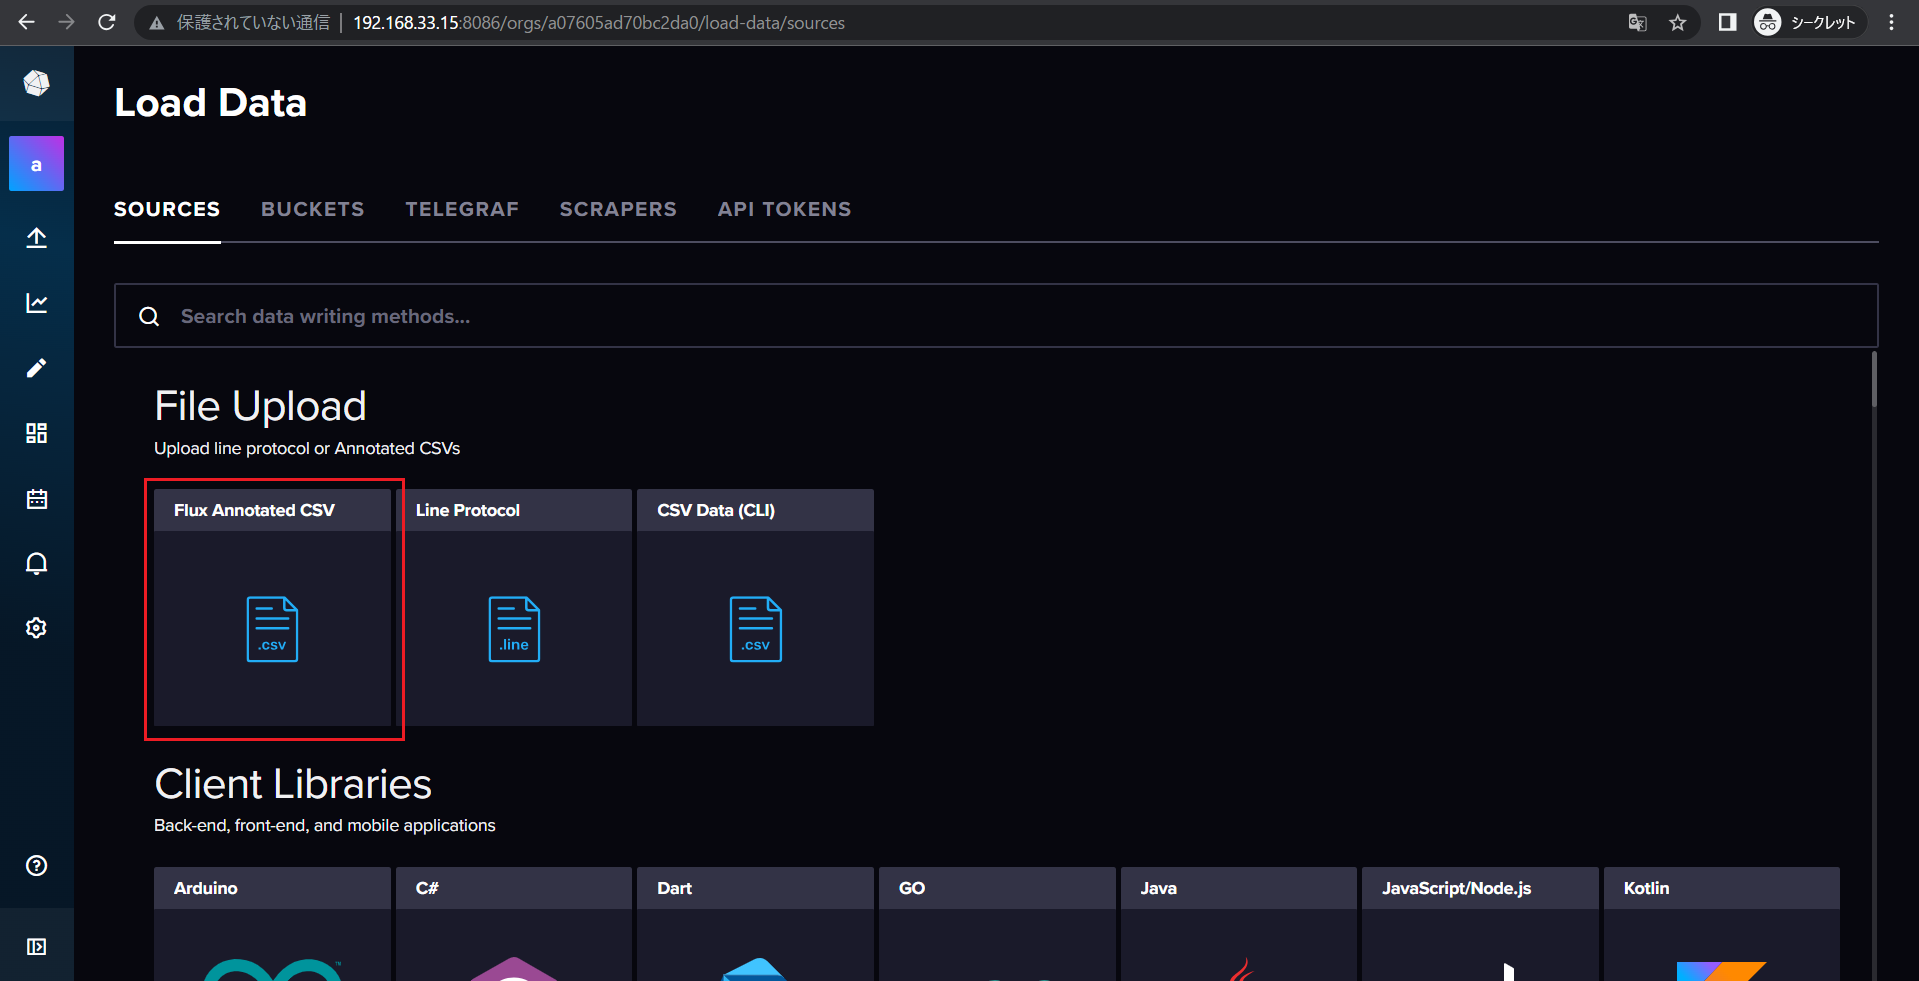Click the InfluxDB logo in sidebar
The height and width of the screenshot is (981, 1919).
coord(36,83)
